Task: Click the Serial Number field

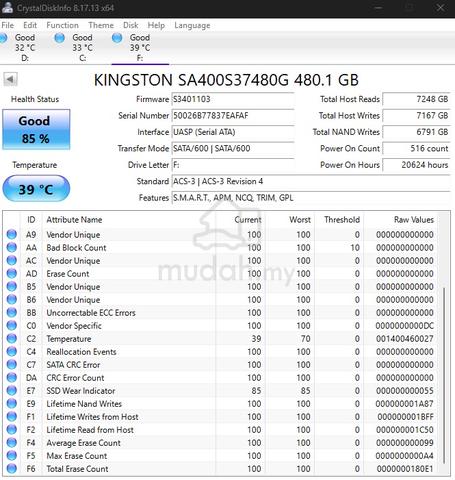Action: [x=233, y=116]
